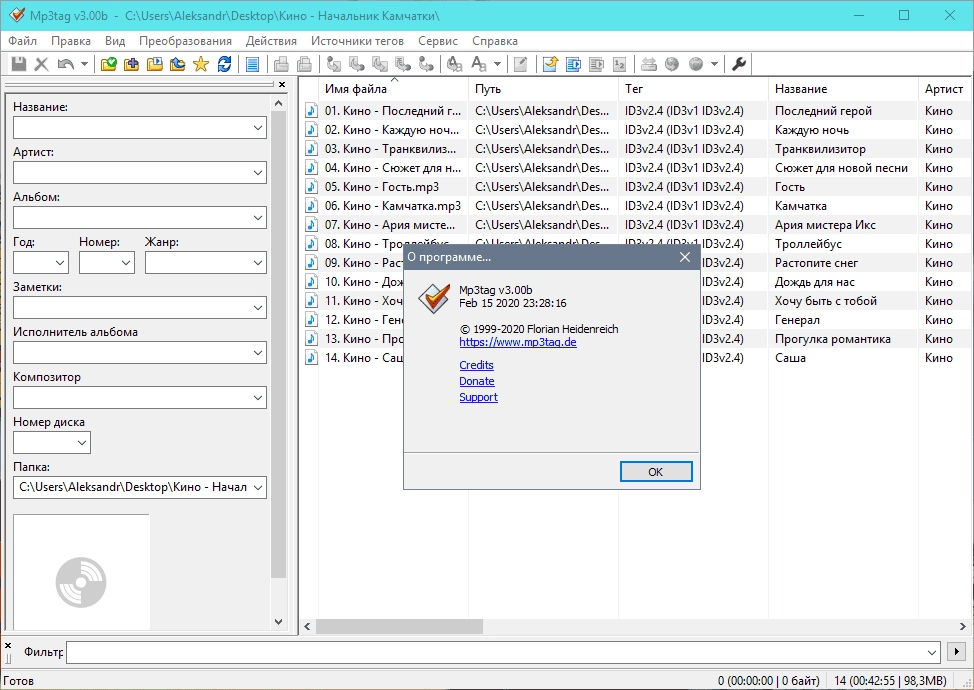Expand the Жанр combo box
This screenshot has width=974, height=690.
click(258, 263)
